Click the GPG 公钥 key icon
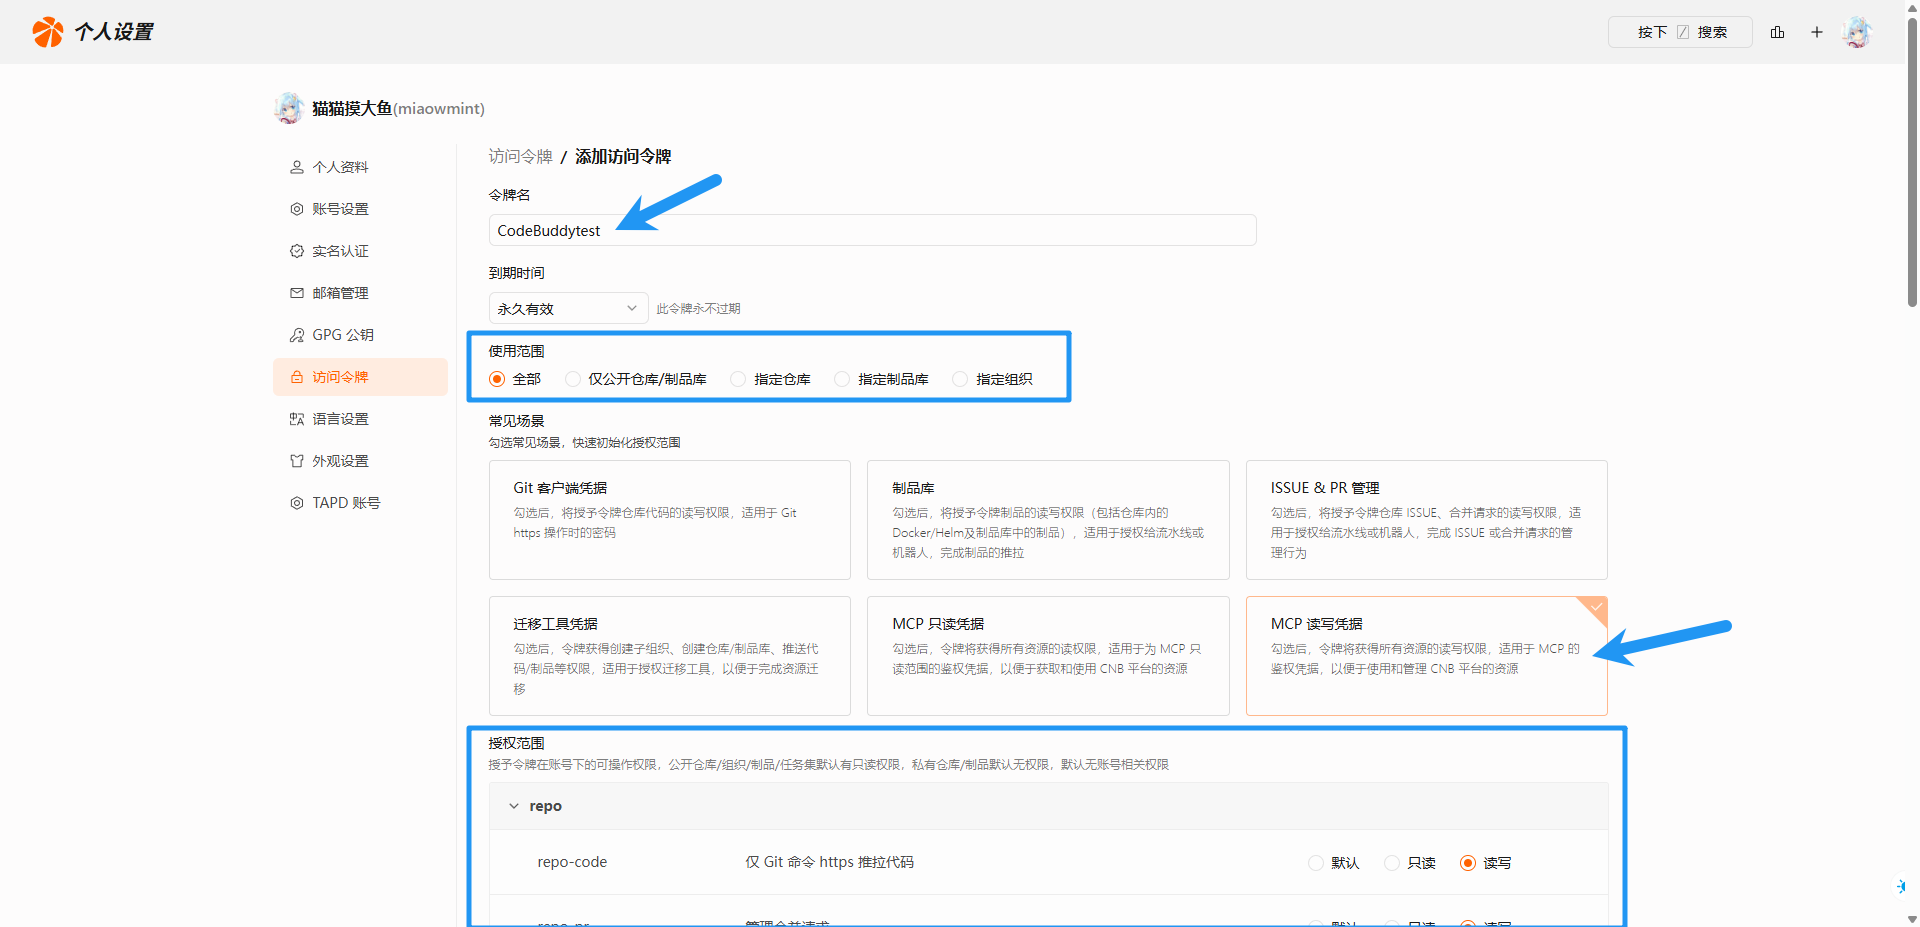1920x927 pixels. coord(297,335)
